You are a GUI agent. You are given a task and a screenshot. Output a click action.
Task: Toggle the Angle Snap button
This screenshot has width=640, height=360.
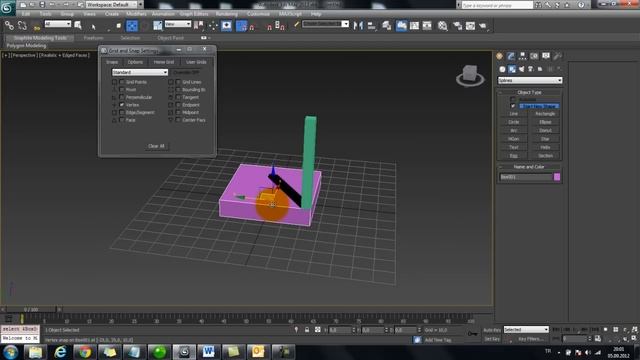252,27
